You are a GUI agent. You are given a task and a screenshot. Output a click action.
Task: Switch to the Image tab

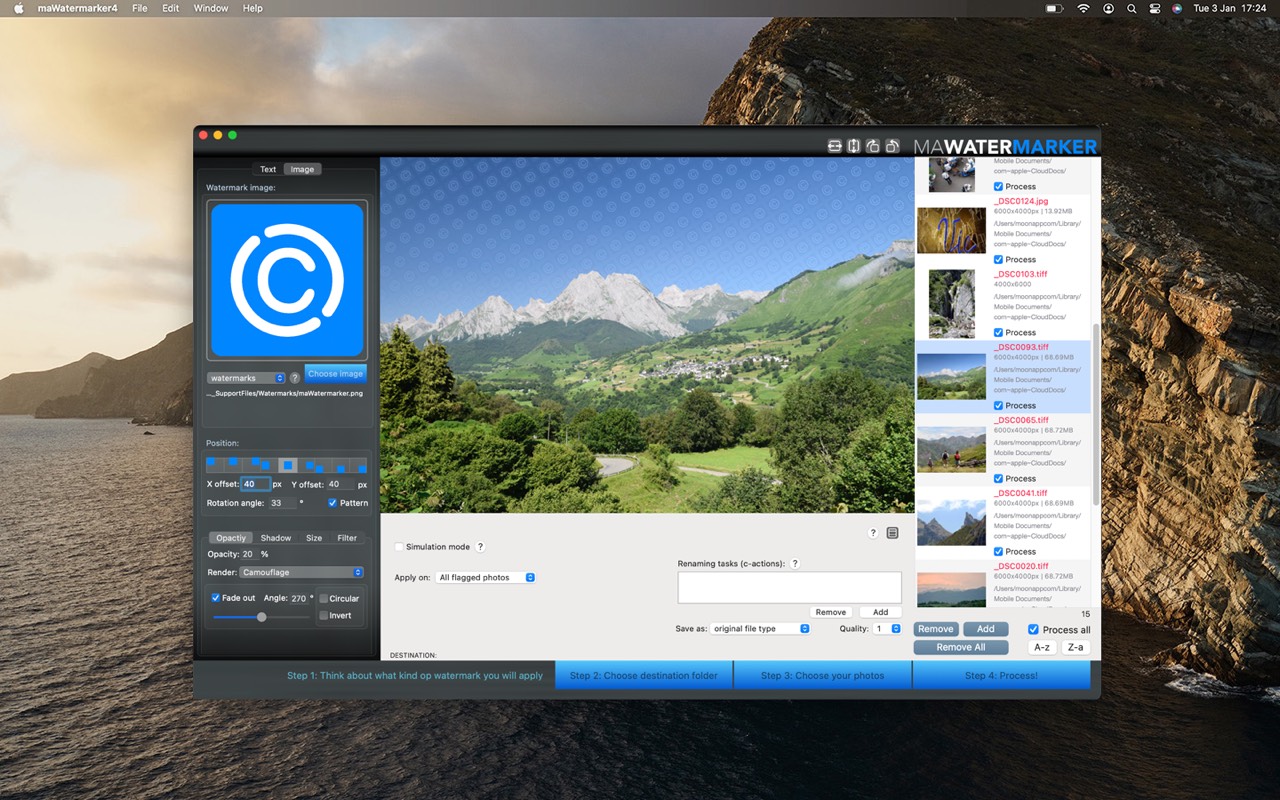coord(302,169)
